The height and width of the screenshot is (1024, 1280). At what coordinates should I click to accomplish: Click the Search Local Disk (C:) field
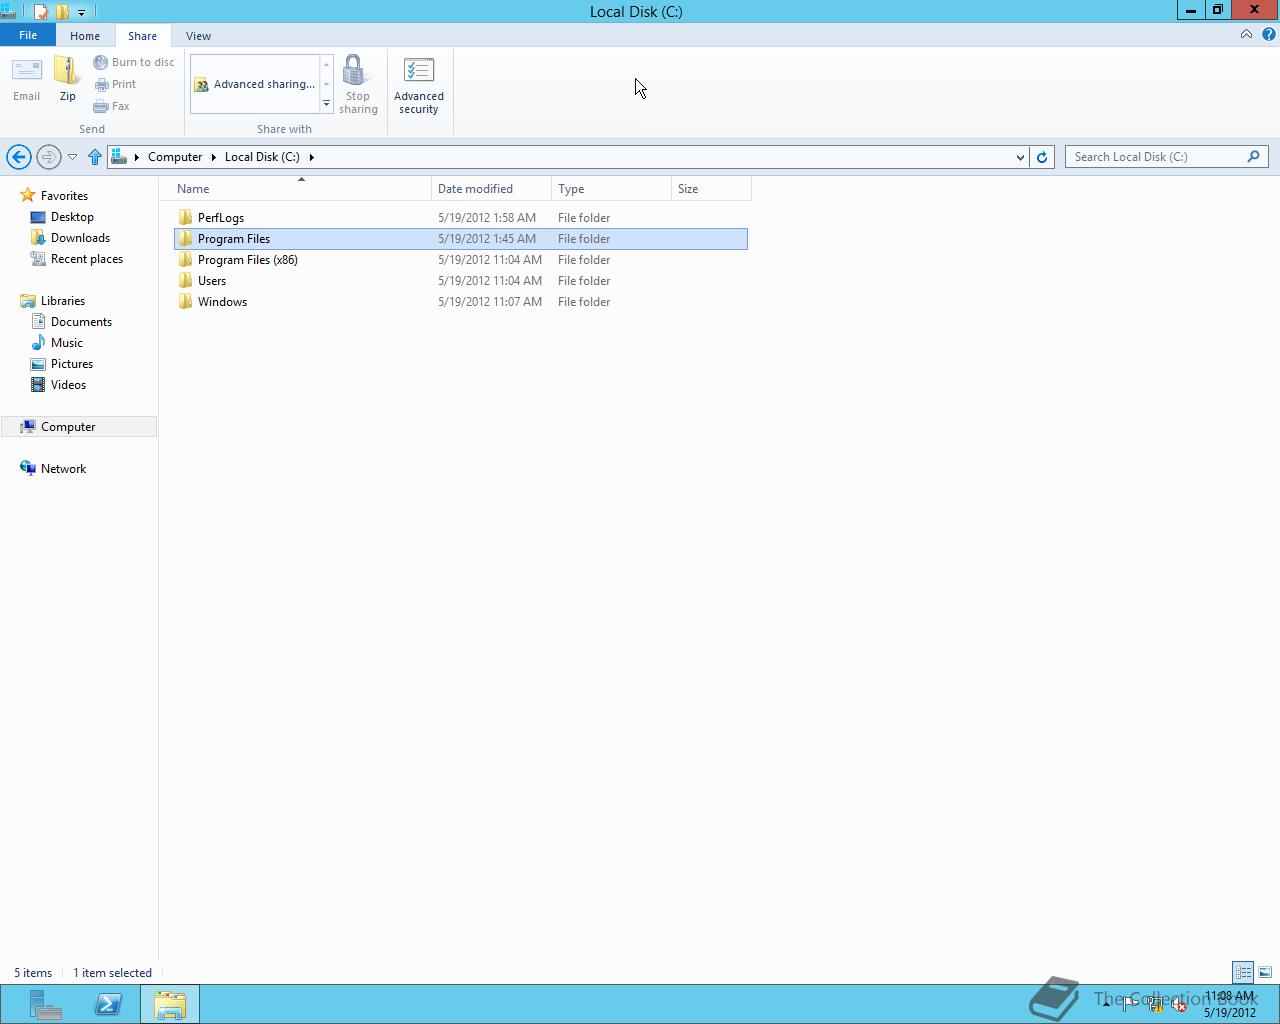(1166, 157)
